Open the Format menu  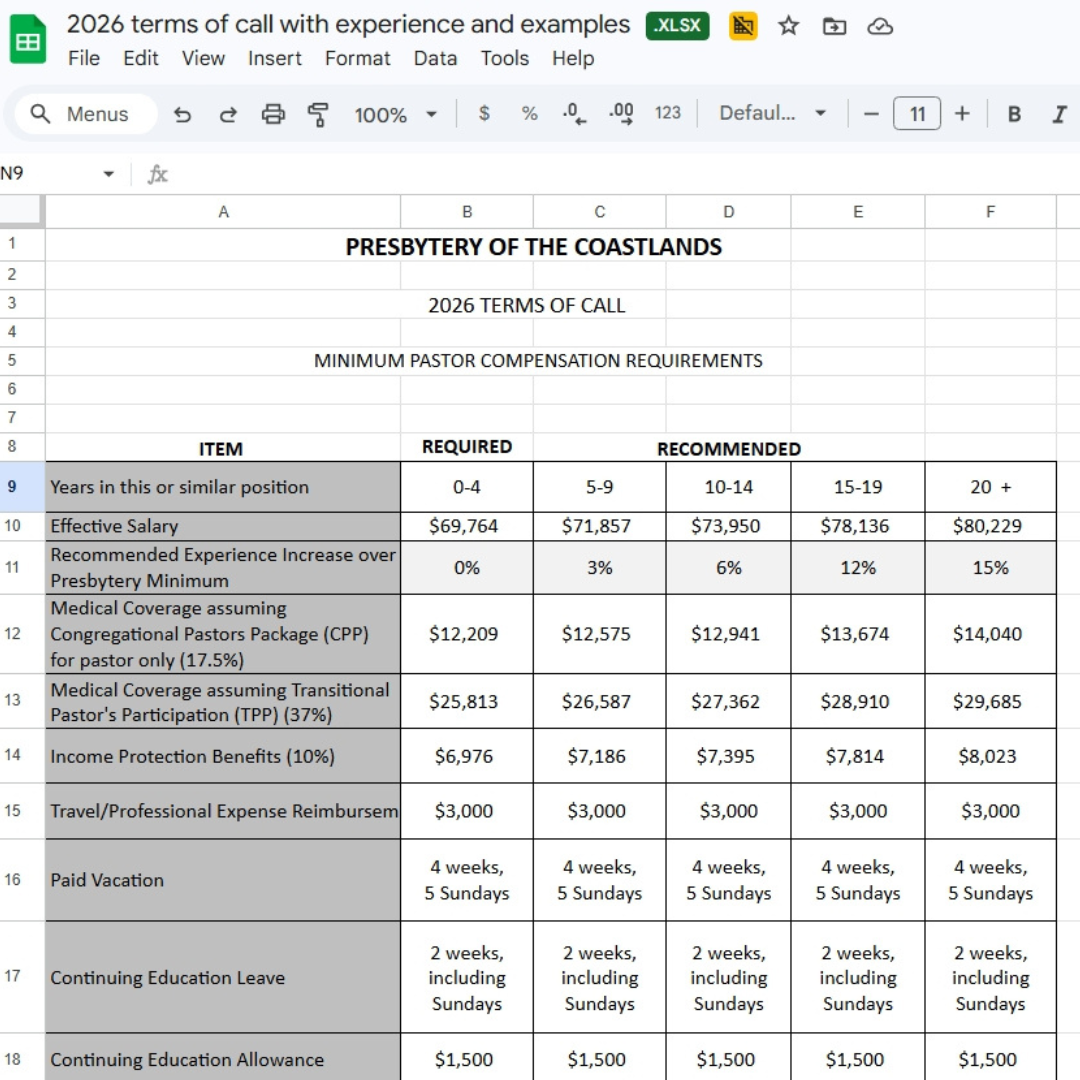[x=357, y=59]
